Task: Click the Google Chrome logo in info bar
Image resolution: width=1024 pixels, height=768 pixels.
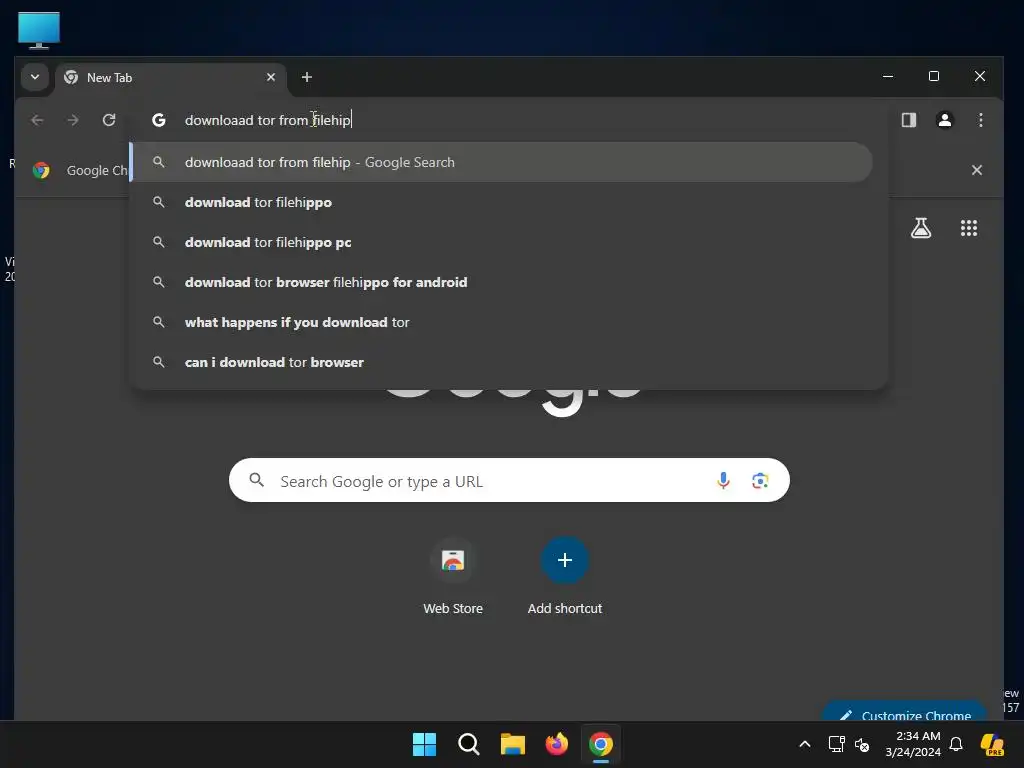Action: point(41,170)
